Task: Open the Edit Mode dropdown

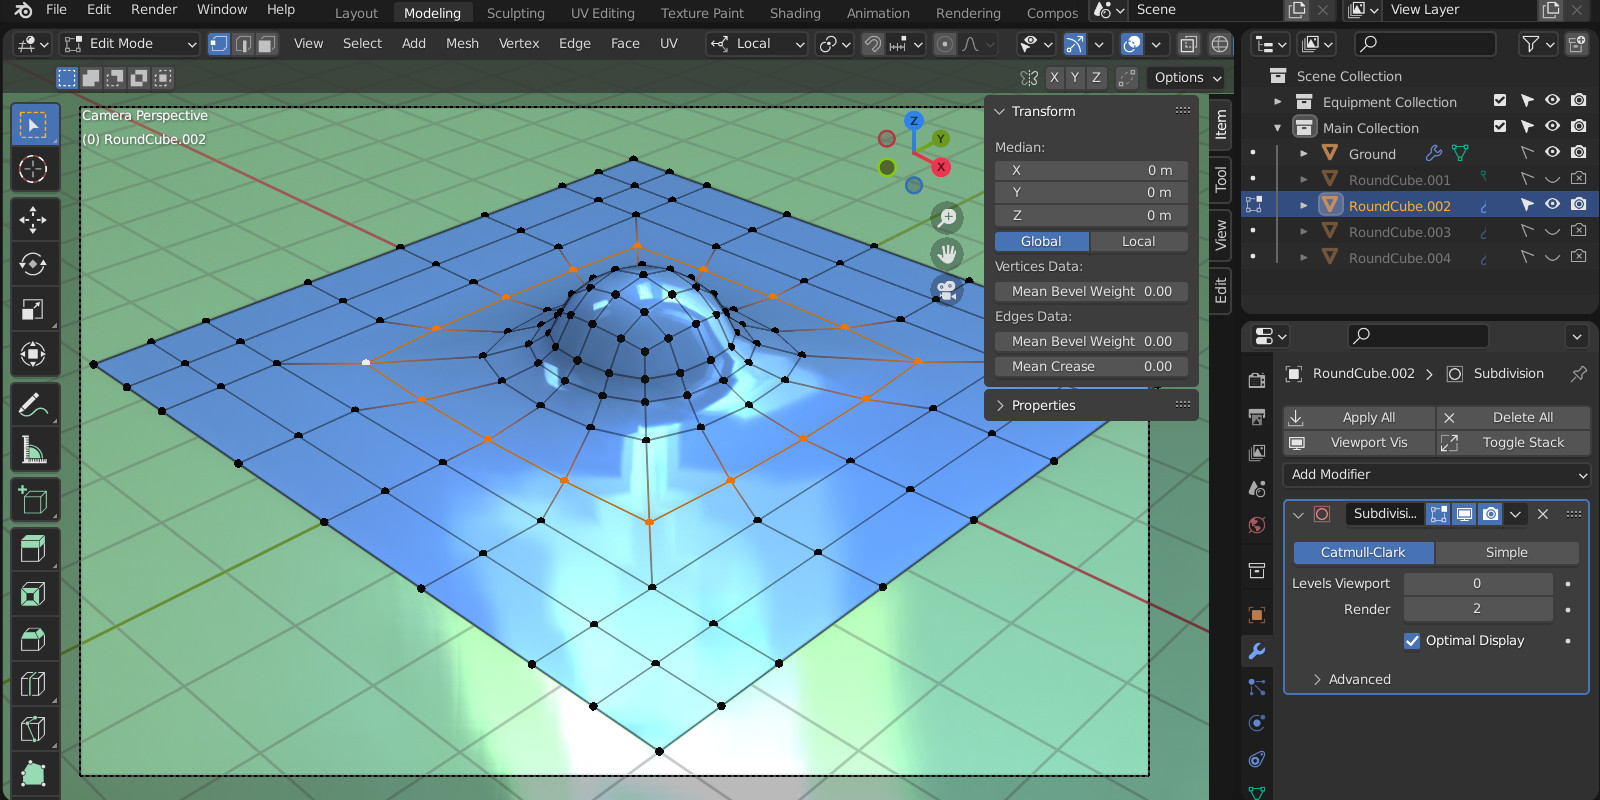Action: point(130,44)
